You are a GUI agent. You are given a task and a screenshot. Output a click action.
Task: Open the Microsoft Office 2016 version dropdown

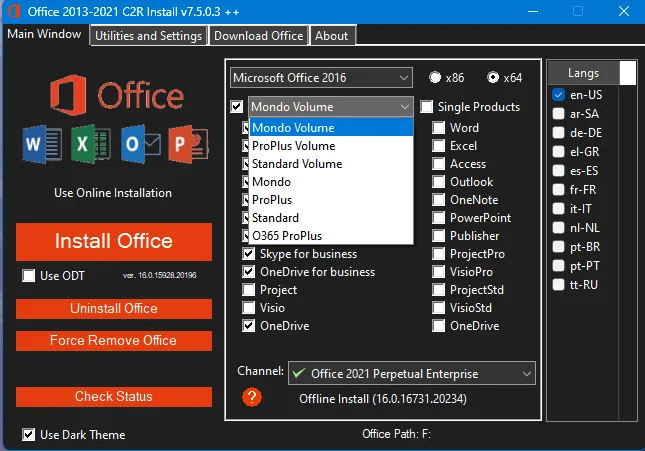click(321, 78)
